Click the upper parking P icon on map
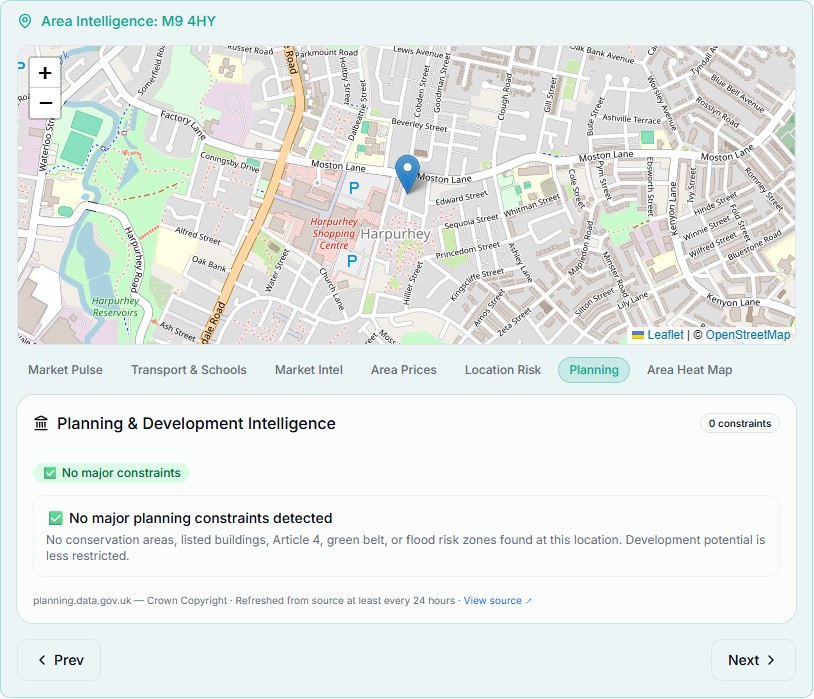 pos(354,188)
